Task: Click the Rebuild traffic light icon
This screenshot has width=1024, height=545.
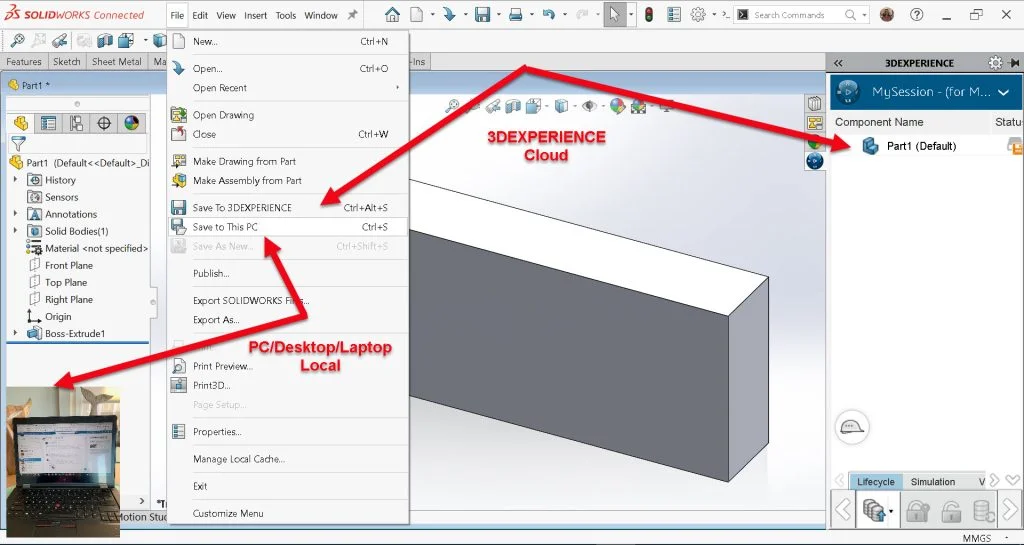Action: [648, 15]
